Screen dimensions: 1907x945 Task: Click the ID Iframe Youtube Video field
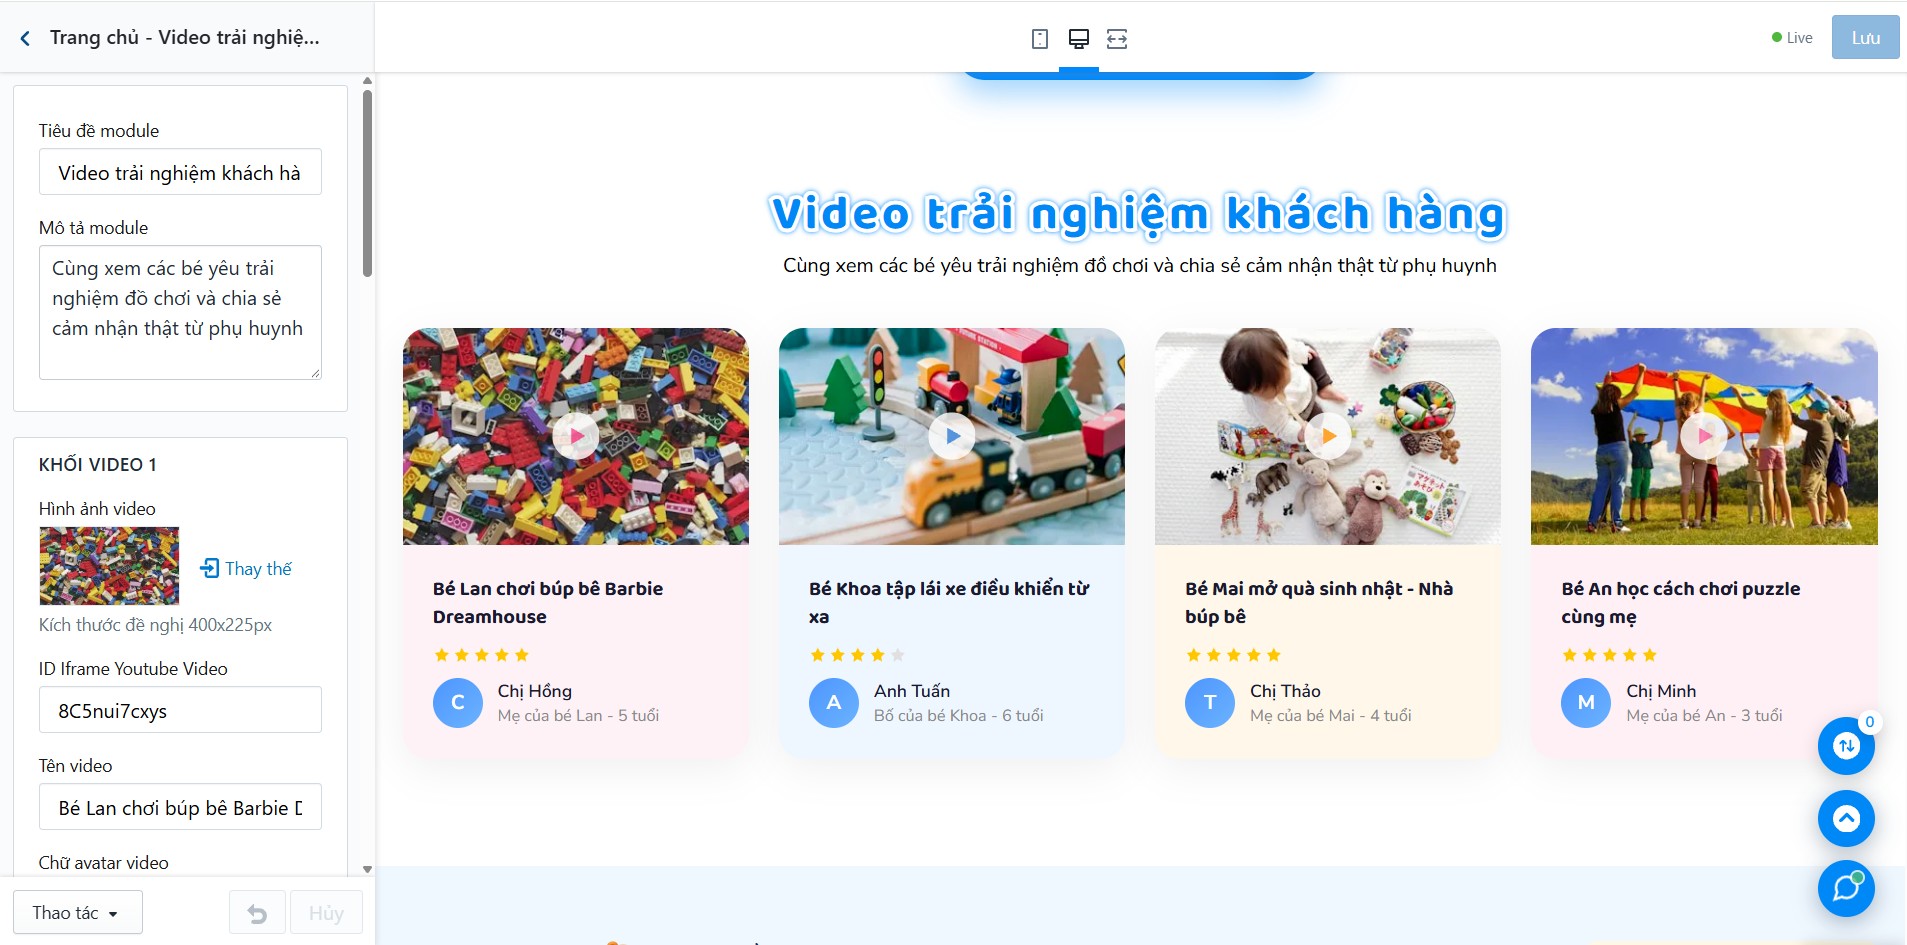pos(180,710)
